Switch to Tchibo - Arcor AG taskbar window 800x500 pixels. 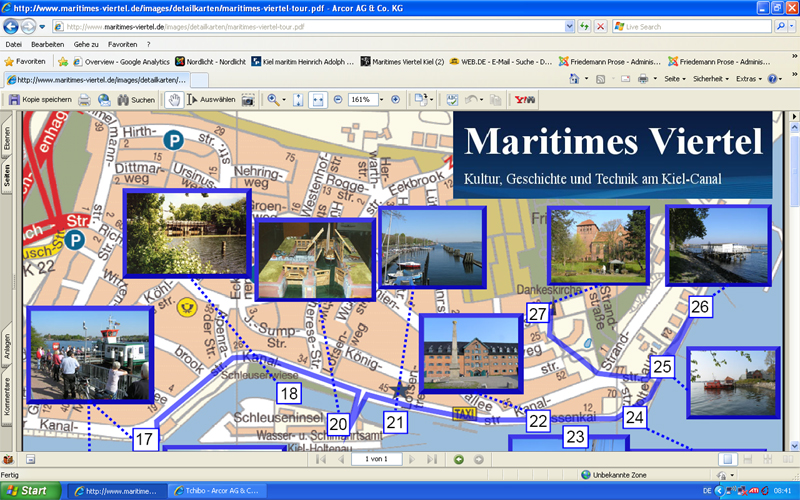click(218, 491)
